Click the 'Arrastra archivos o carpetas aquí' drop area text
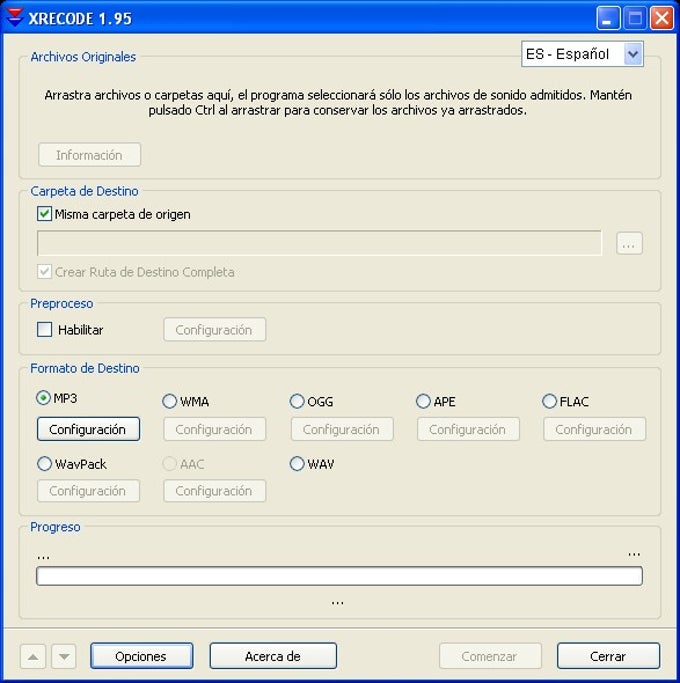The width and height of the screenshot is (680, 683). click(x=338, y=102)
